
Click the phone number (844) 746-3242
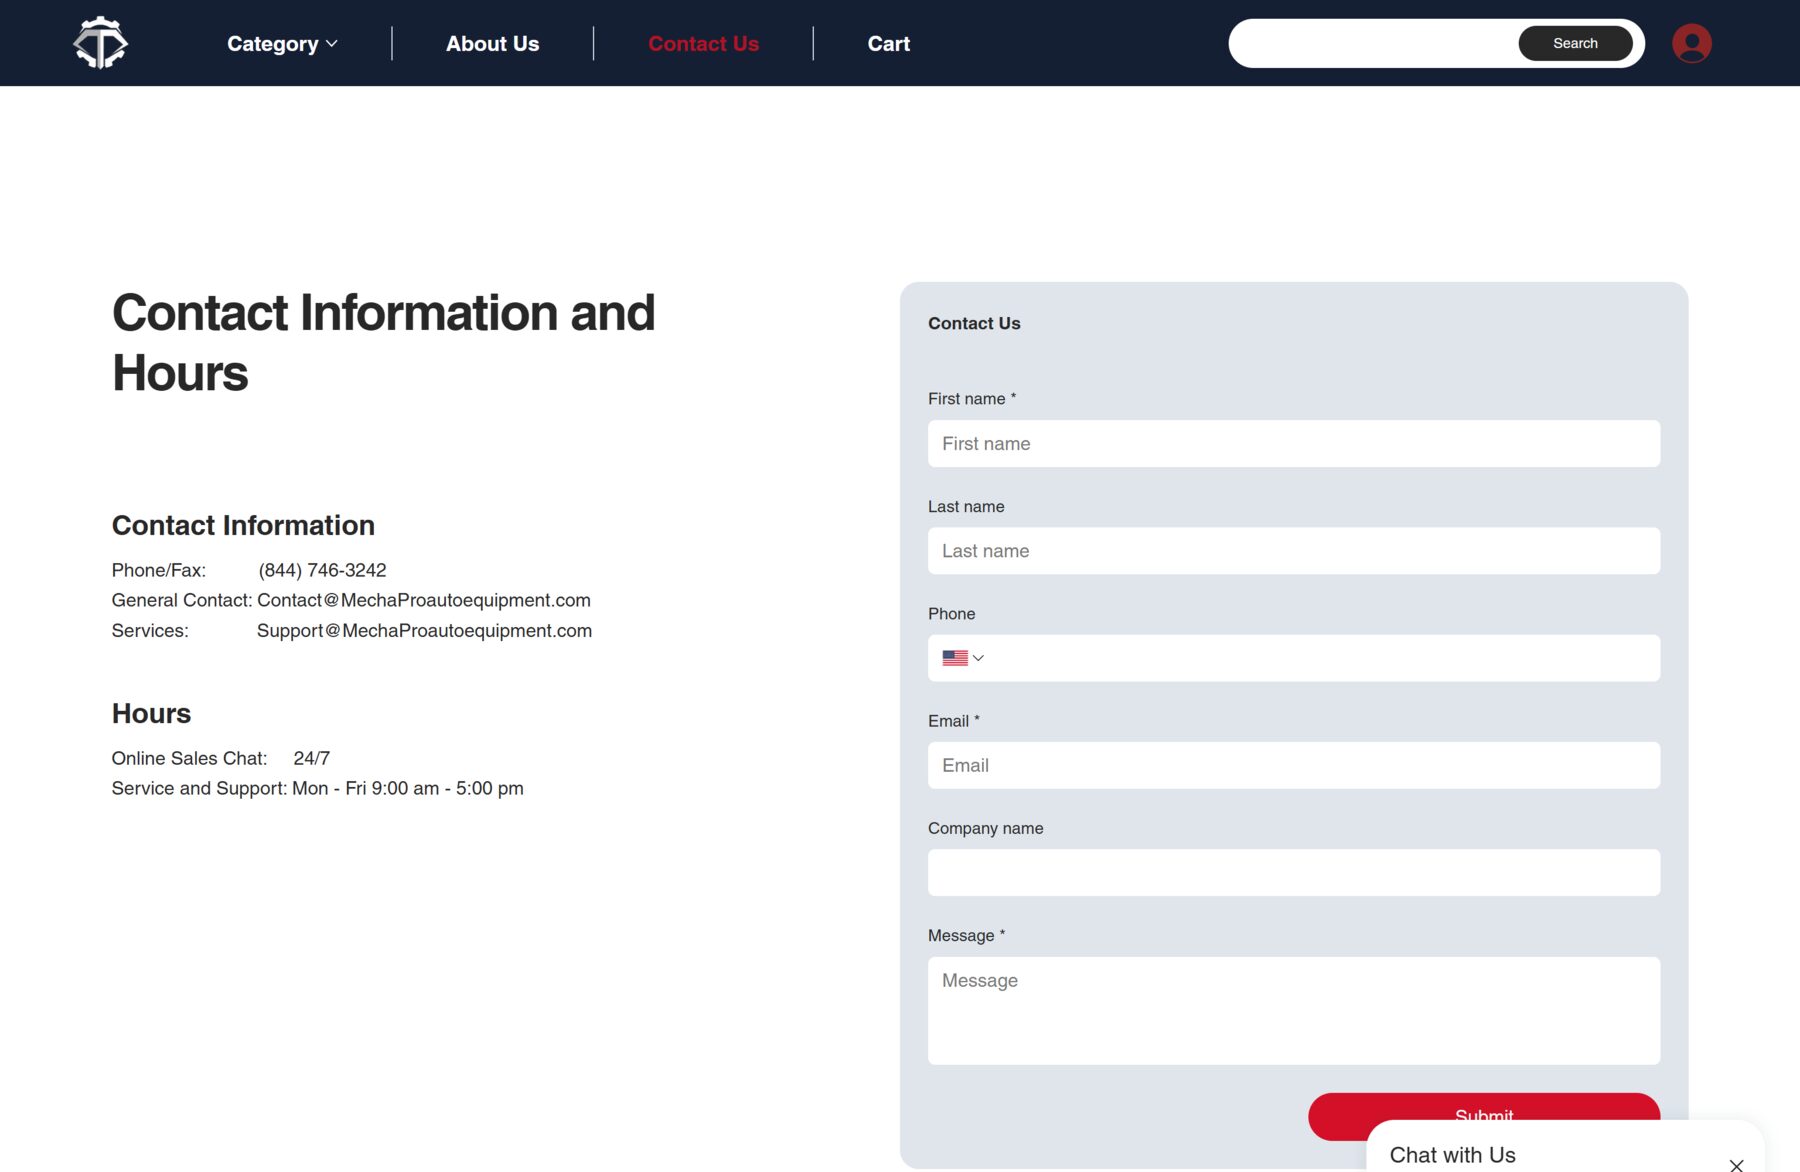click(x=322, y=570)
